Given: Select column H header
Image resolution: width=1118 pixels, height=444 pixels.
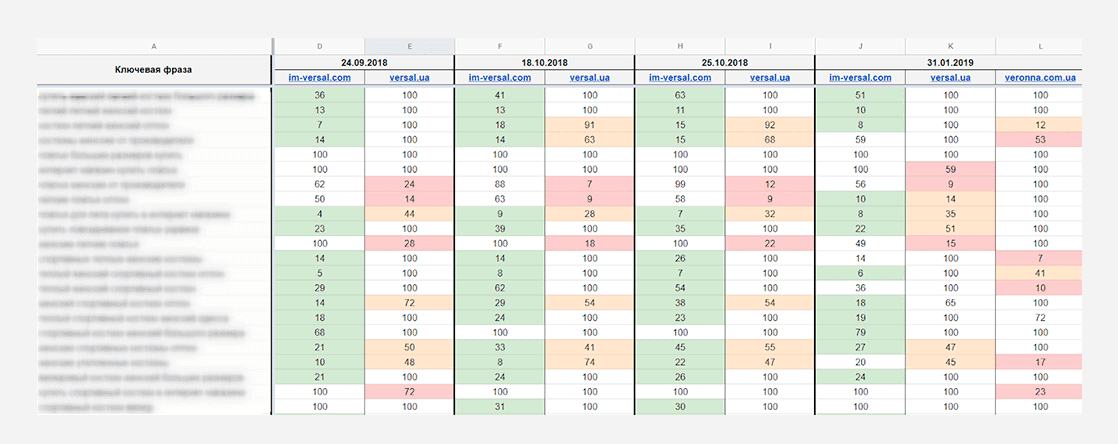Looking at the screenshot, I should tap(680, 46).
